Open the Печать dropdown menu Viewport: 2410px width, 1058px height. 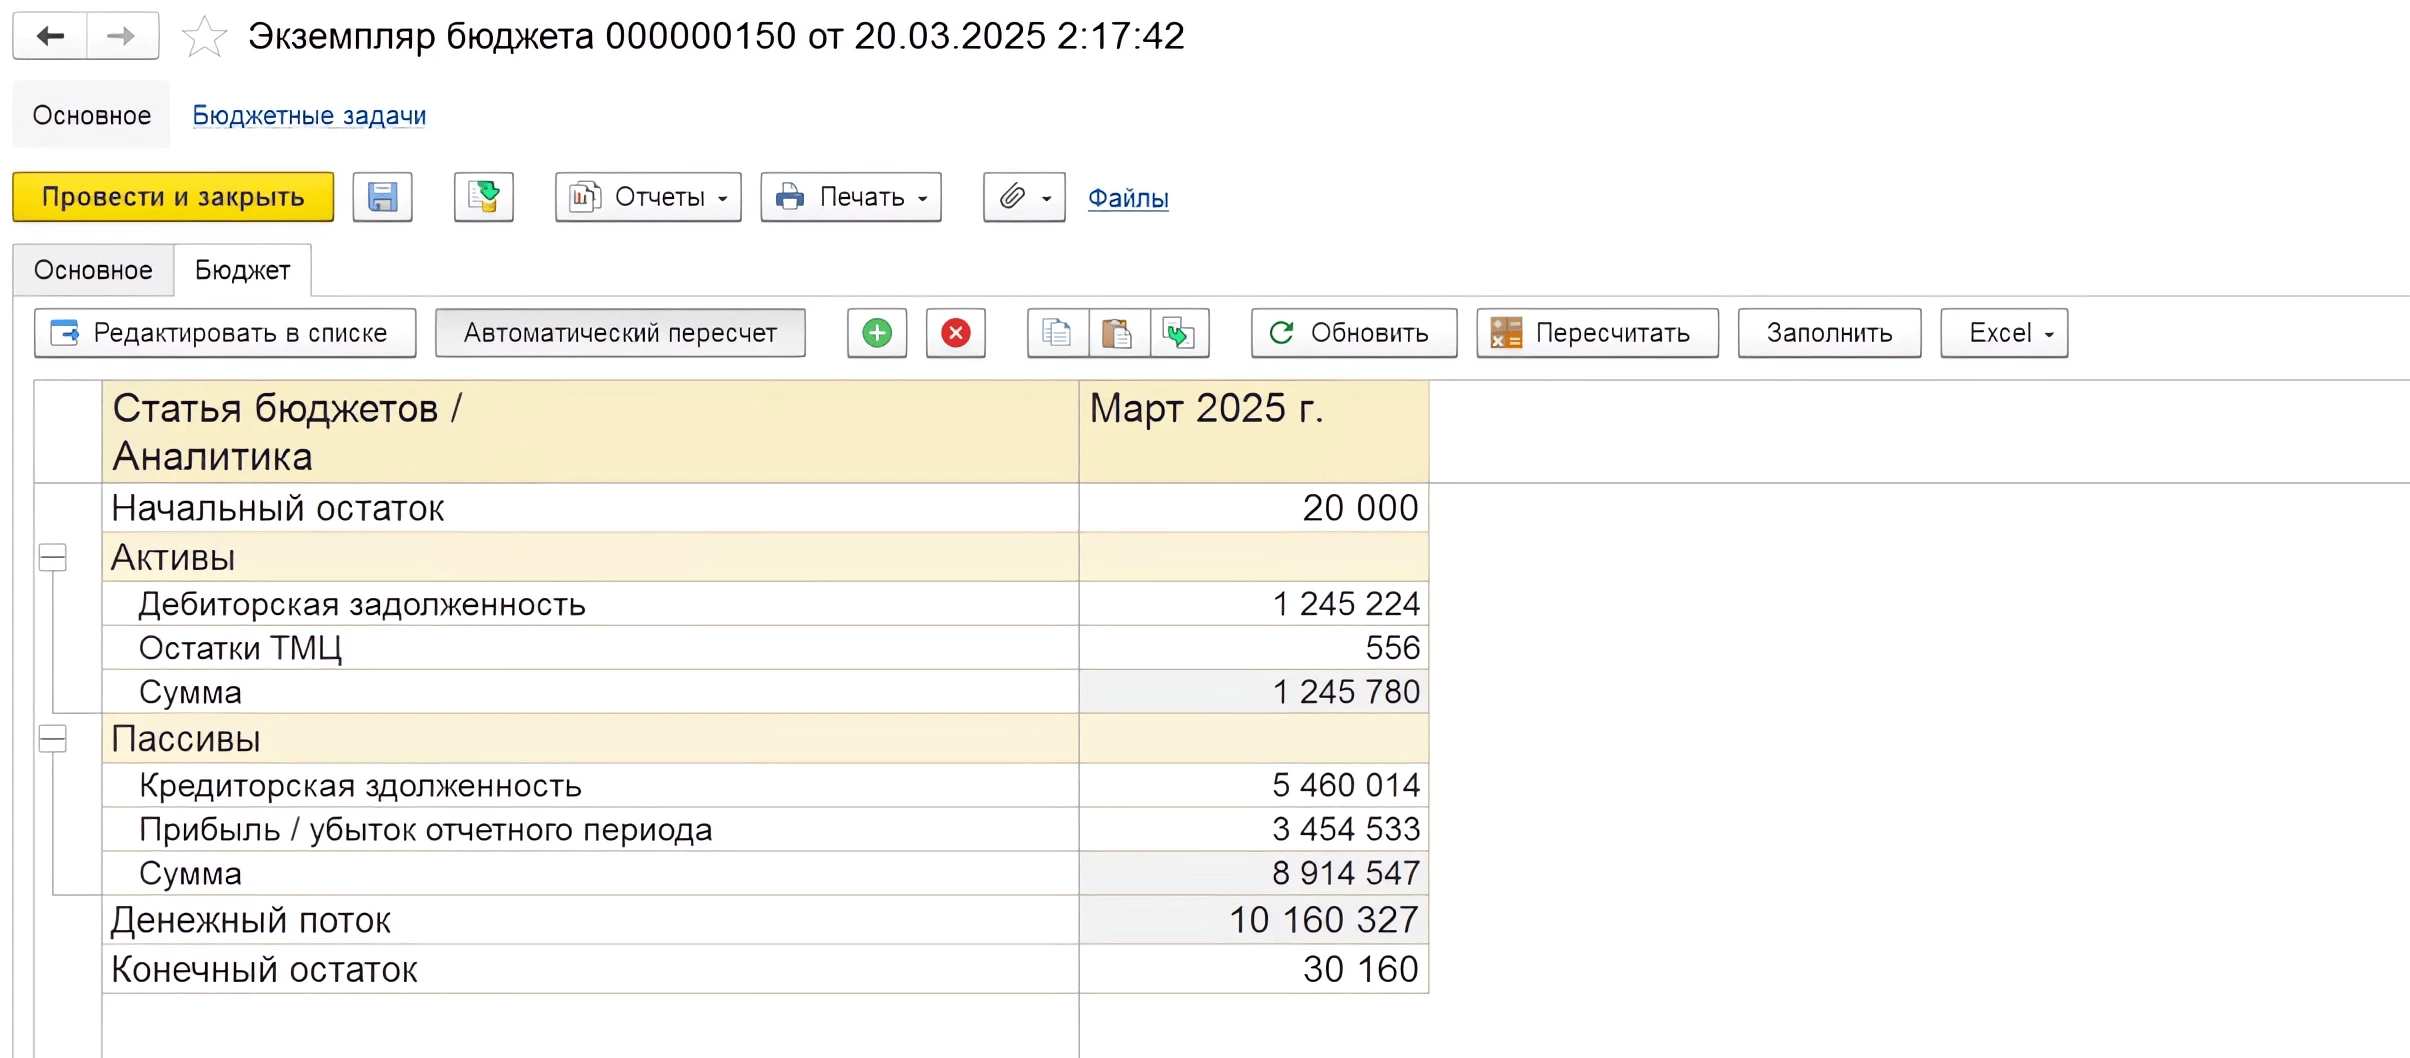tap(851, 197)
